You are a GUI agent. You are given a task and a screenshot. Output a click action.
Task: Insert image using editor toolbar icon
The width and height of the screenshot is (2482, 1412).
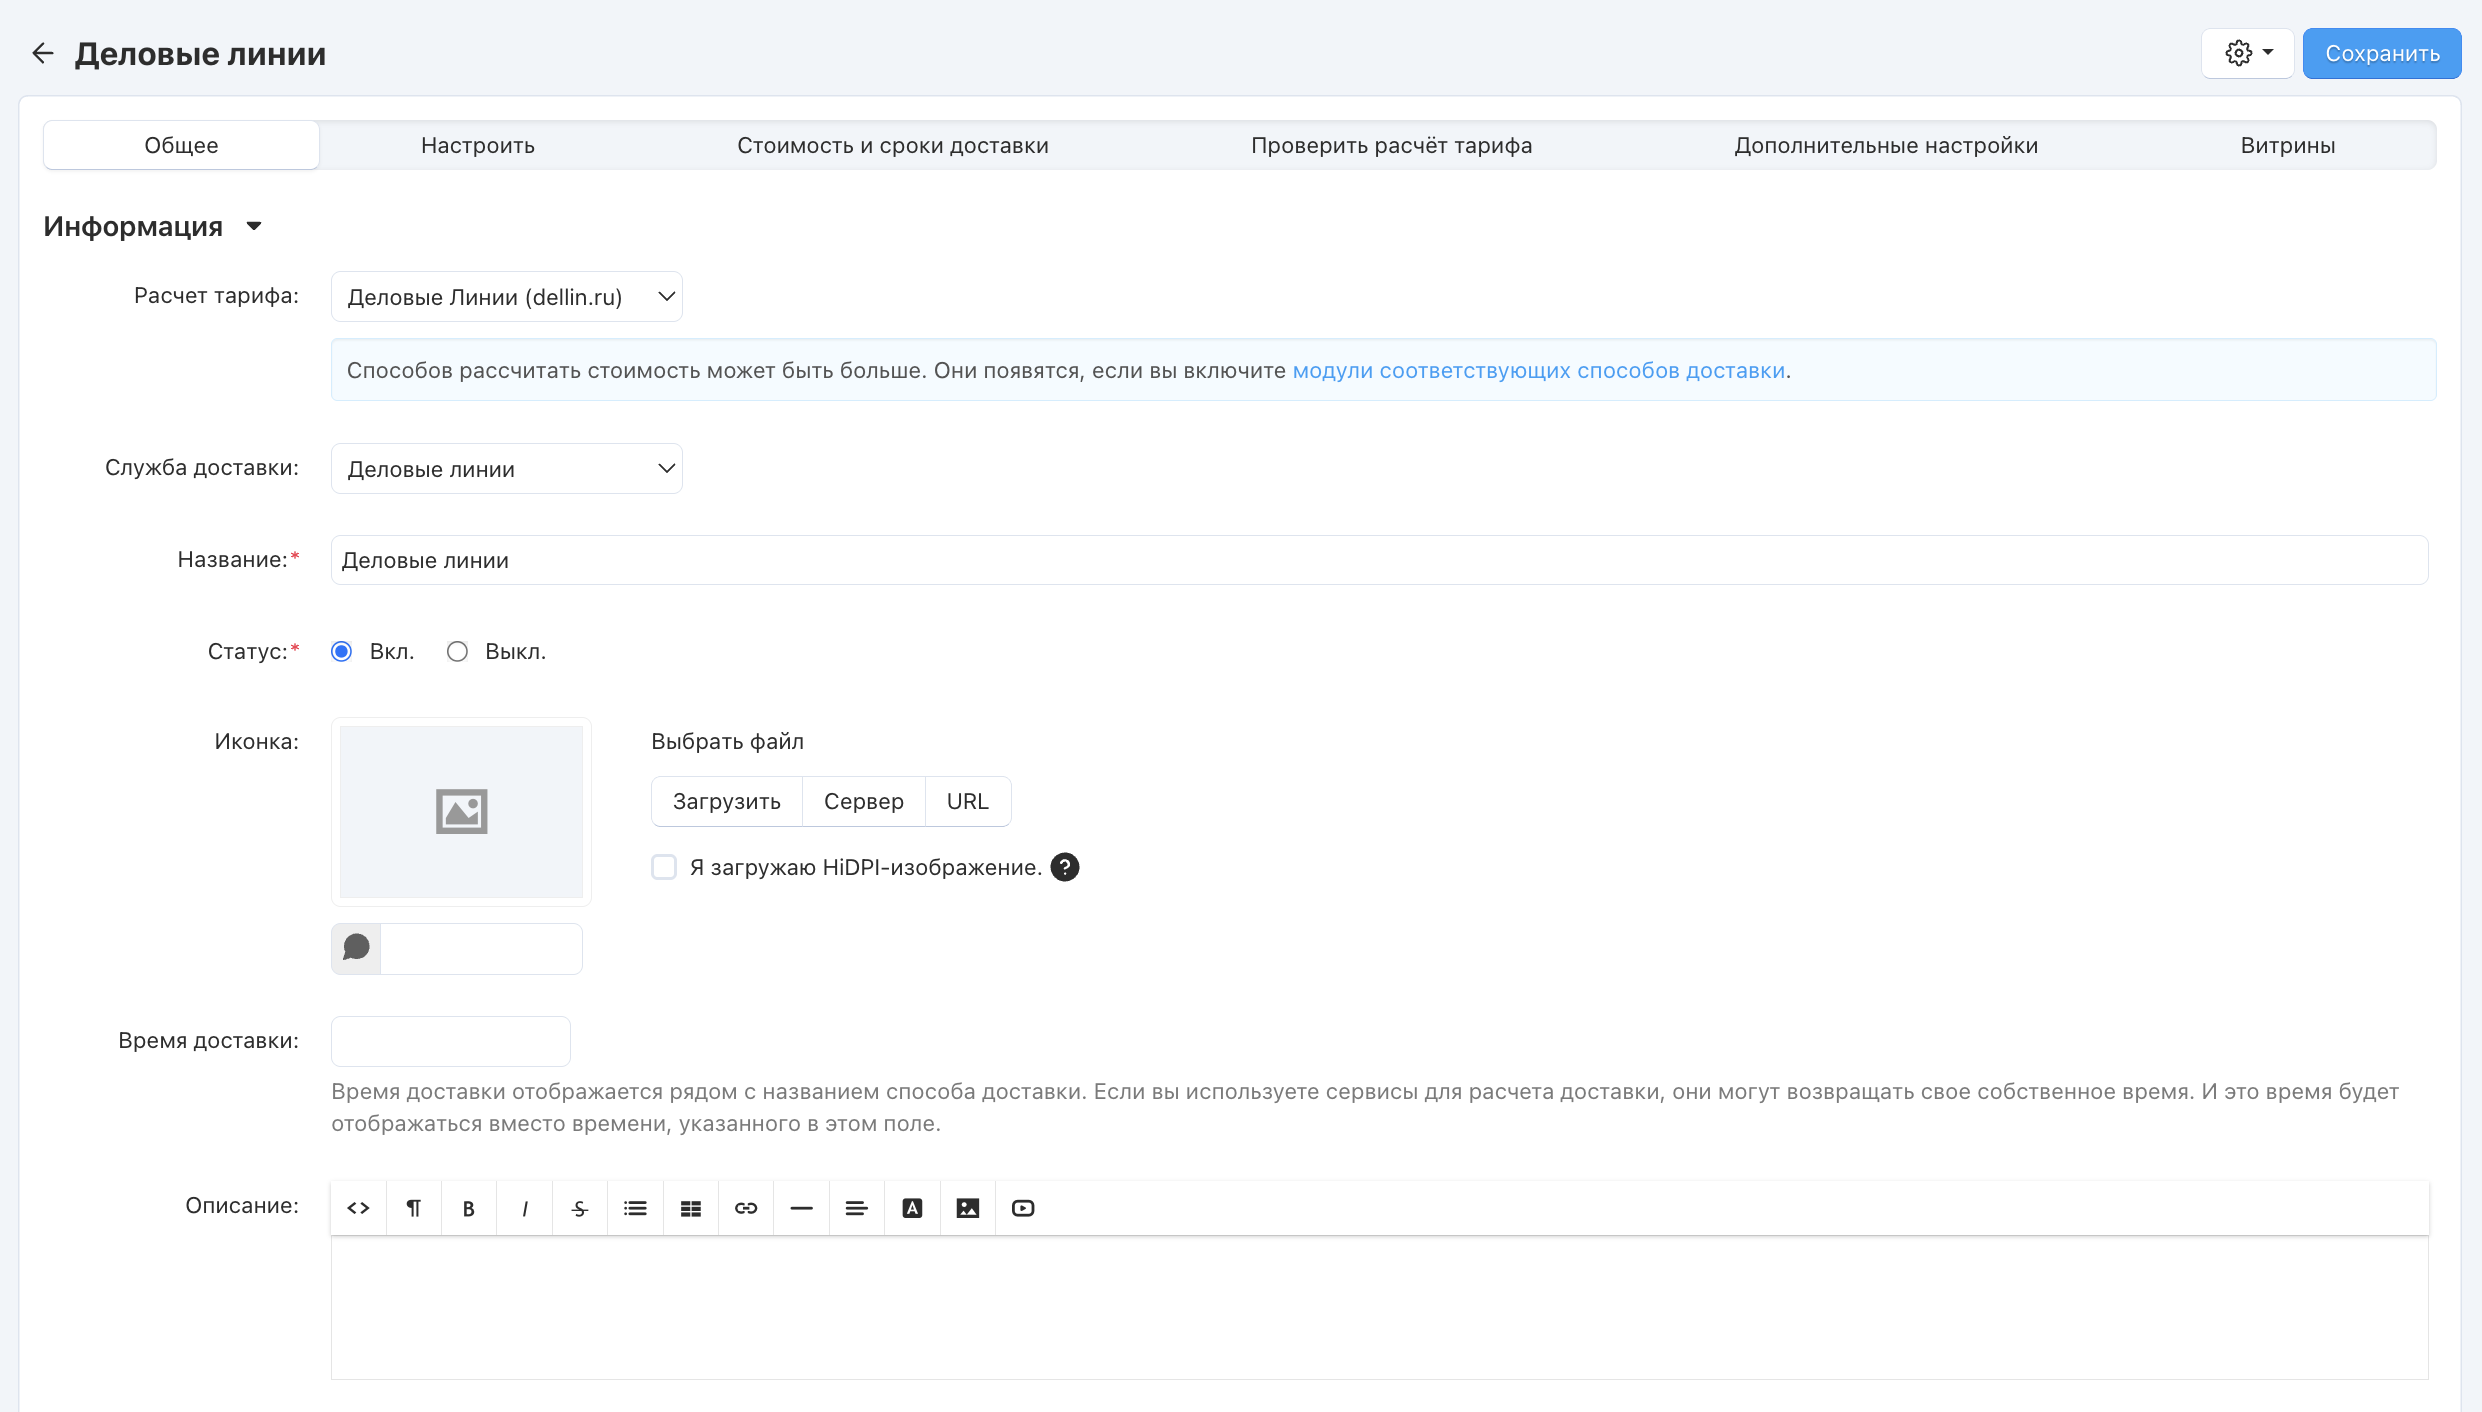(968, 1208)
